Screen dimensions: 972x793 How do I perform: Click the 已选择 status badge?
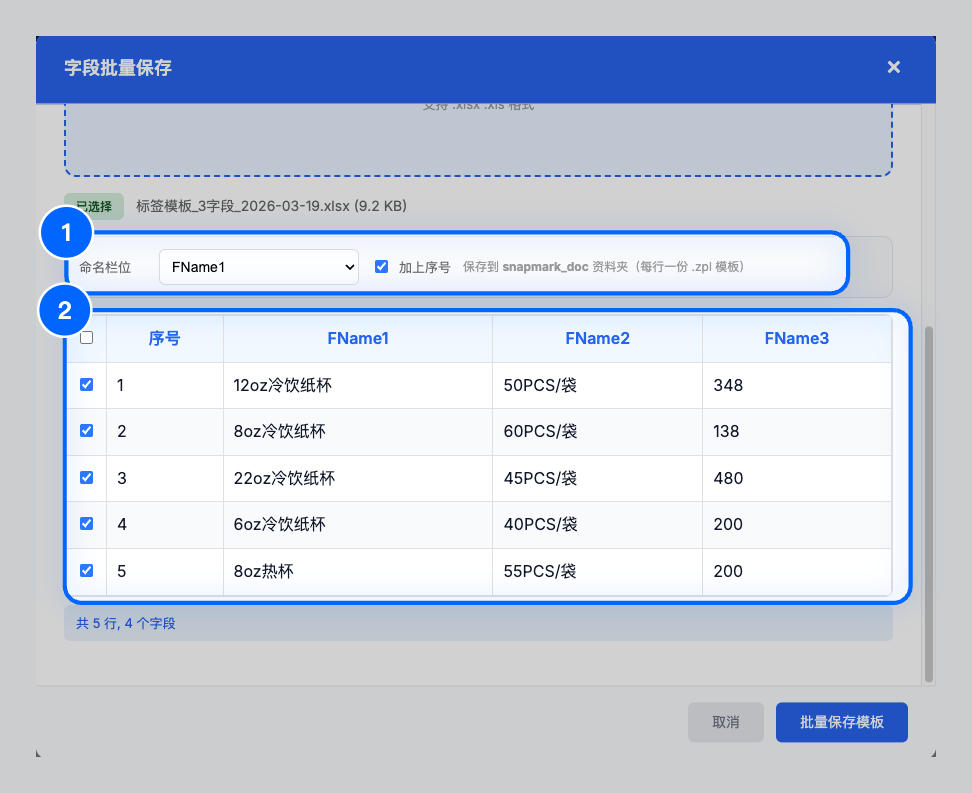click(x=94, y=207)
